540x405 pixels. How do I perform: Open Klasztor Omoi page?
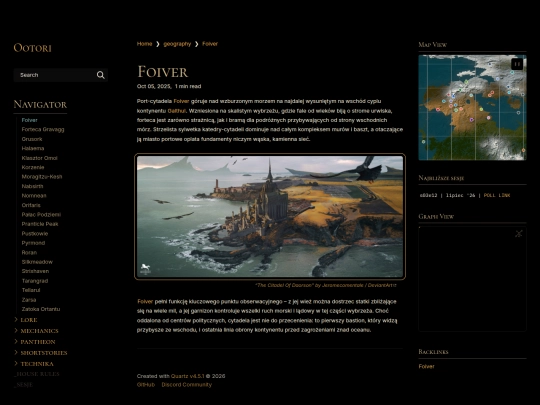39,158
